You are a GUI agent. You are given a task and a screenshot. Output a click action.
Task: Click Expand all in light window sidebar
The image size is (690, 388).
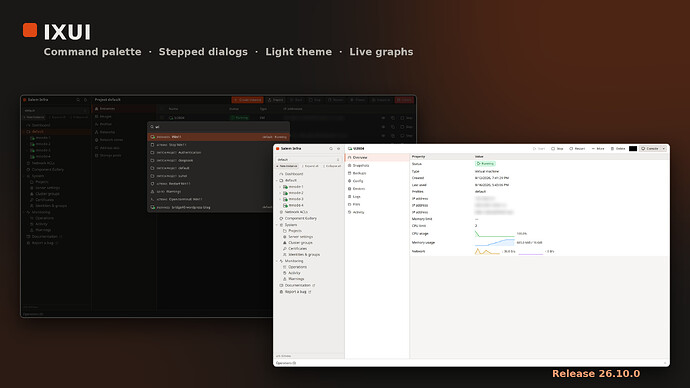pyautogui.click(x=311, y=166)
